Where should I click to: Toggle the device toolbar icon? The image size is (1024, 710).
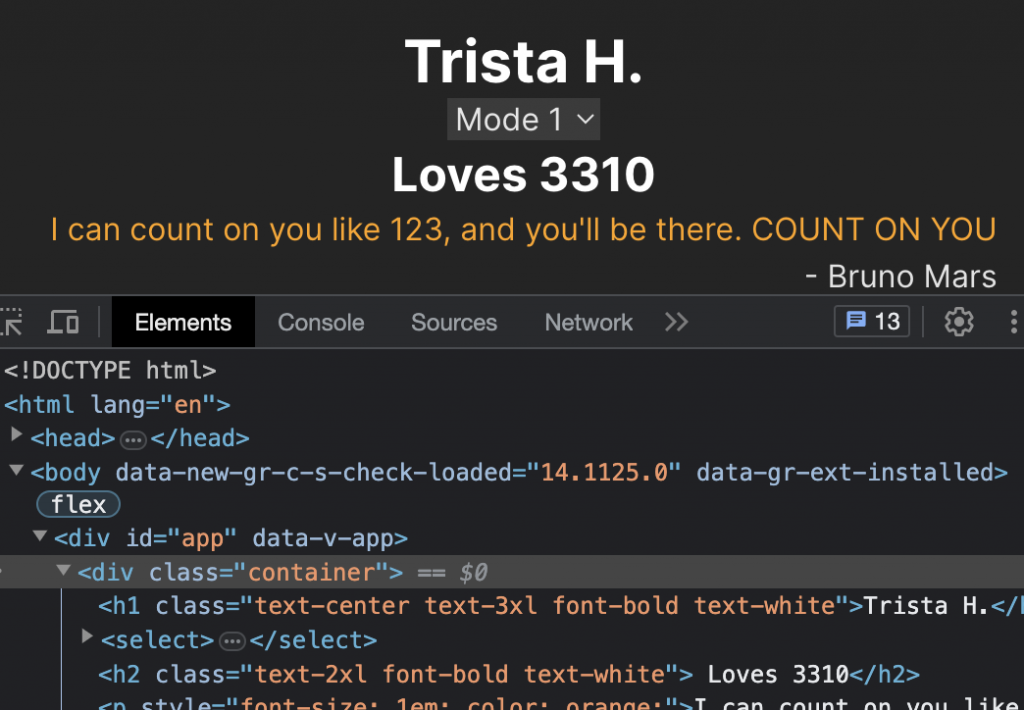coord(63,322)
